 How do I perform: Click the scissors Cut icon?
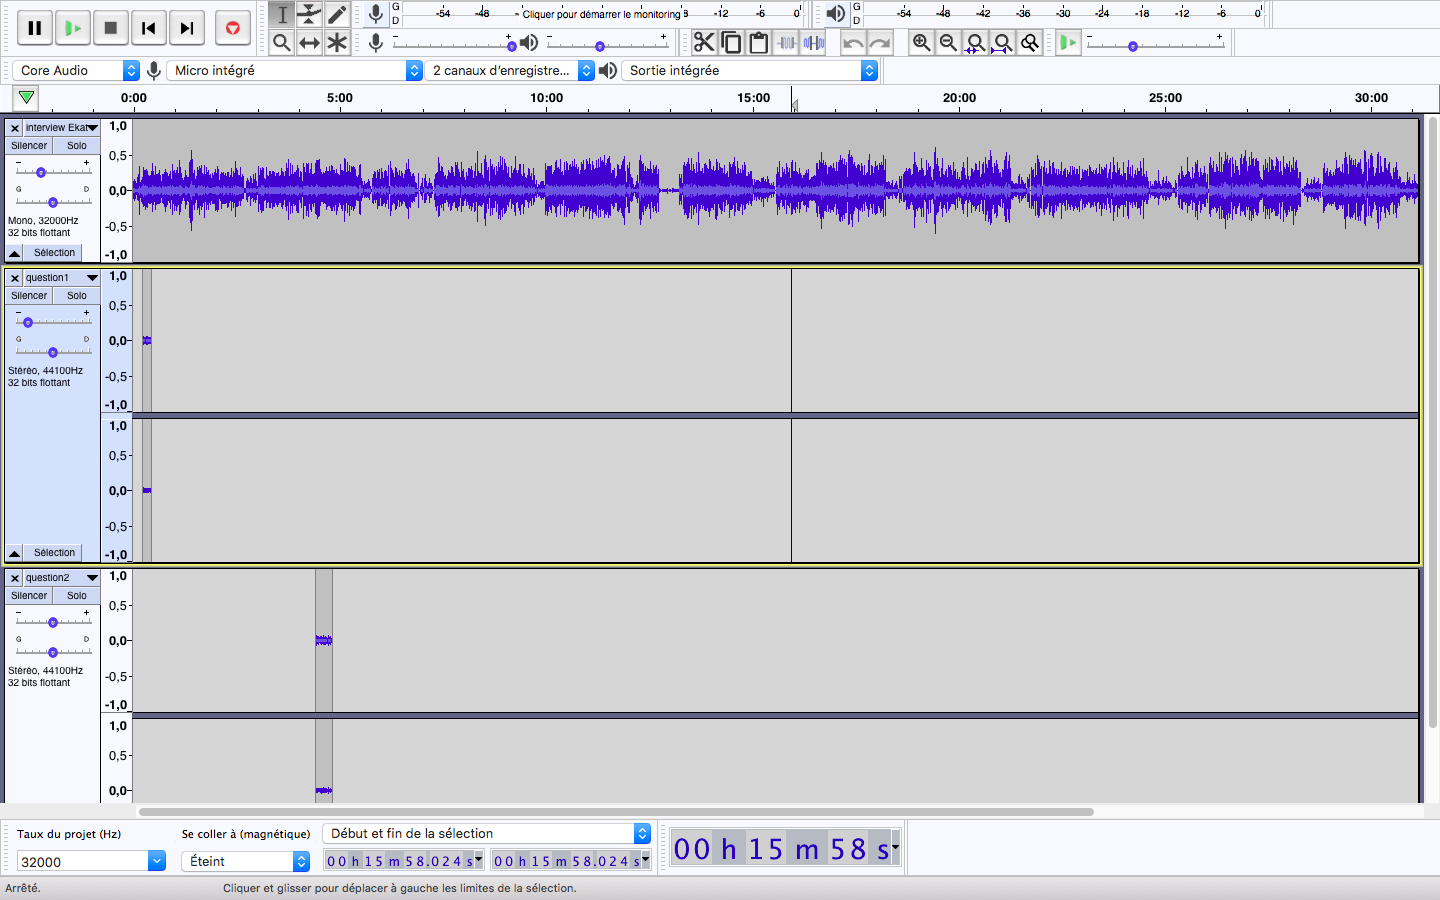click(704, 42)
